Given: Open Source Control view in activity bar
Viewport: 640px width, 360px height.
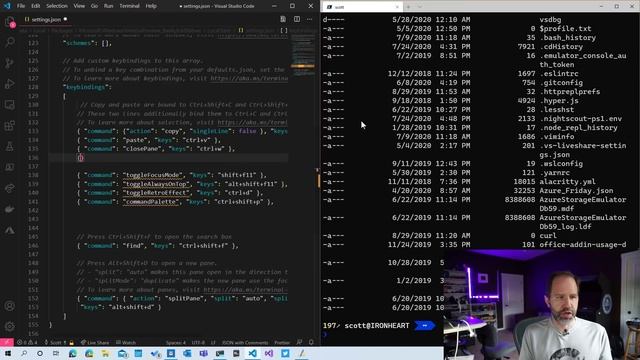Looking at the screenshot, I should click(x=10, y=63).
